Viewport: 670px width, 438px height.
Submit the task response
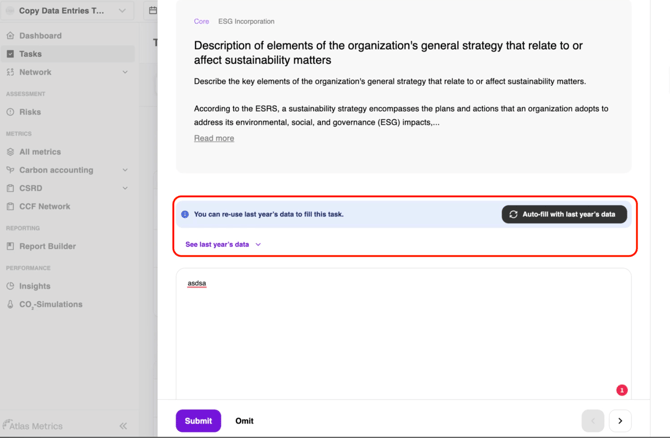[x=198, y=421]
